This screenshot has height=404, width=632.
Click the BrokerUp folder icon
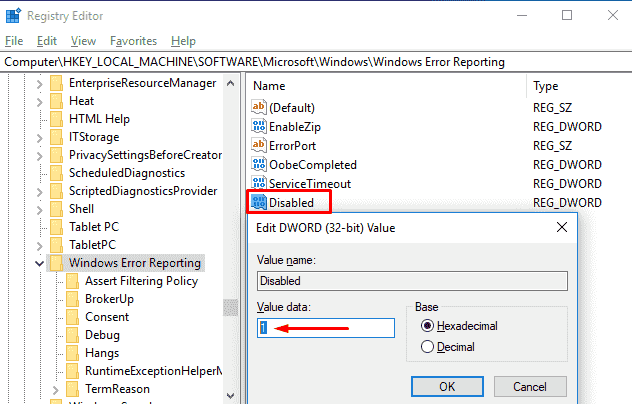pyautogui.click(x=73, y=299)
